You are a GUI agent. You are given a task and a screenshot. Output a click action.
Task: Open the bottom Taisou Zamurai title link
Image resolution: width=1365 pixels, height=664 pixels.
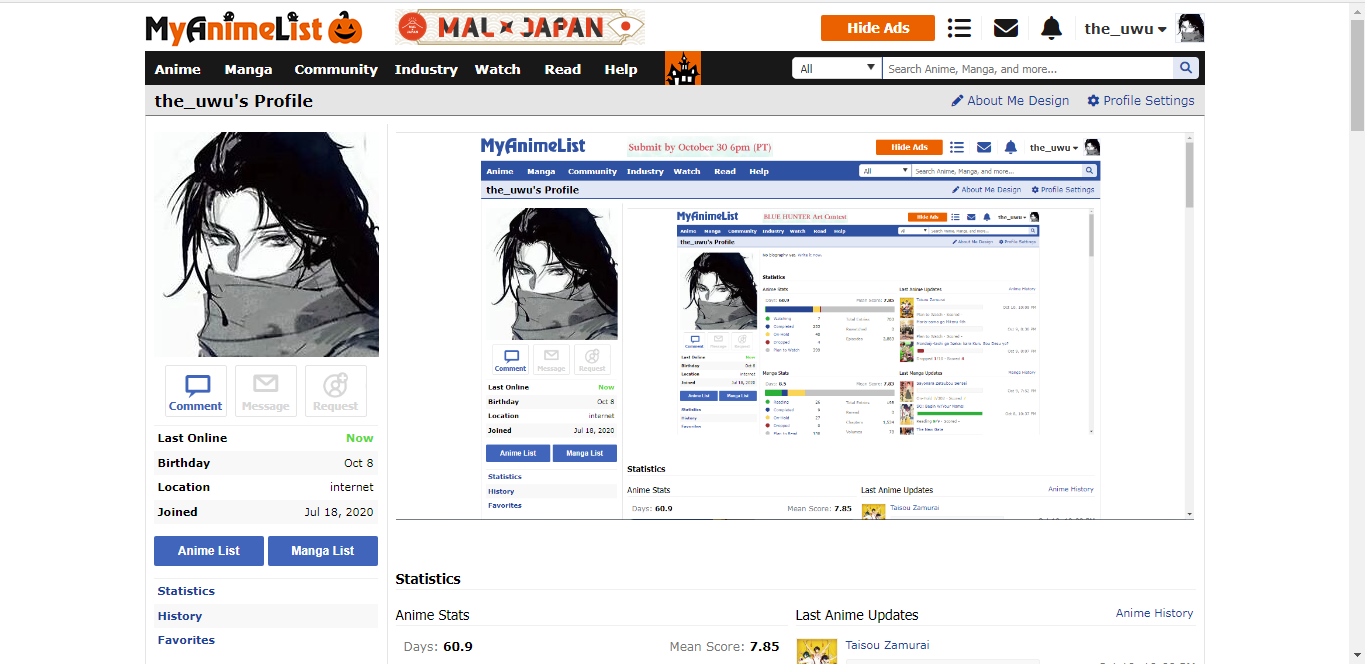pos(887,645)
